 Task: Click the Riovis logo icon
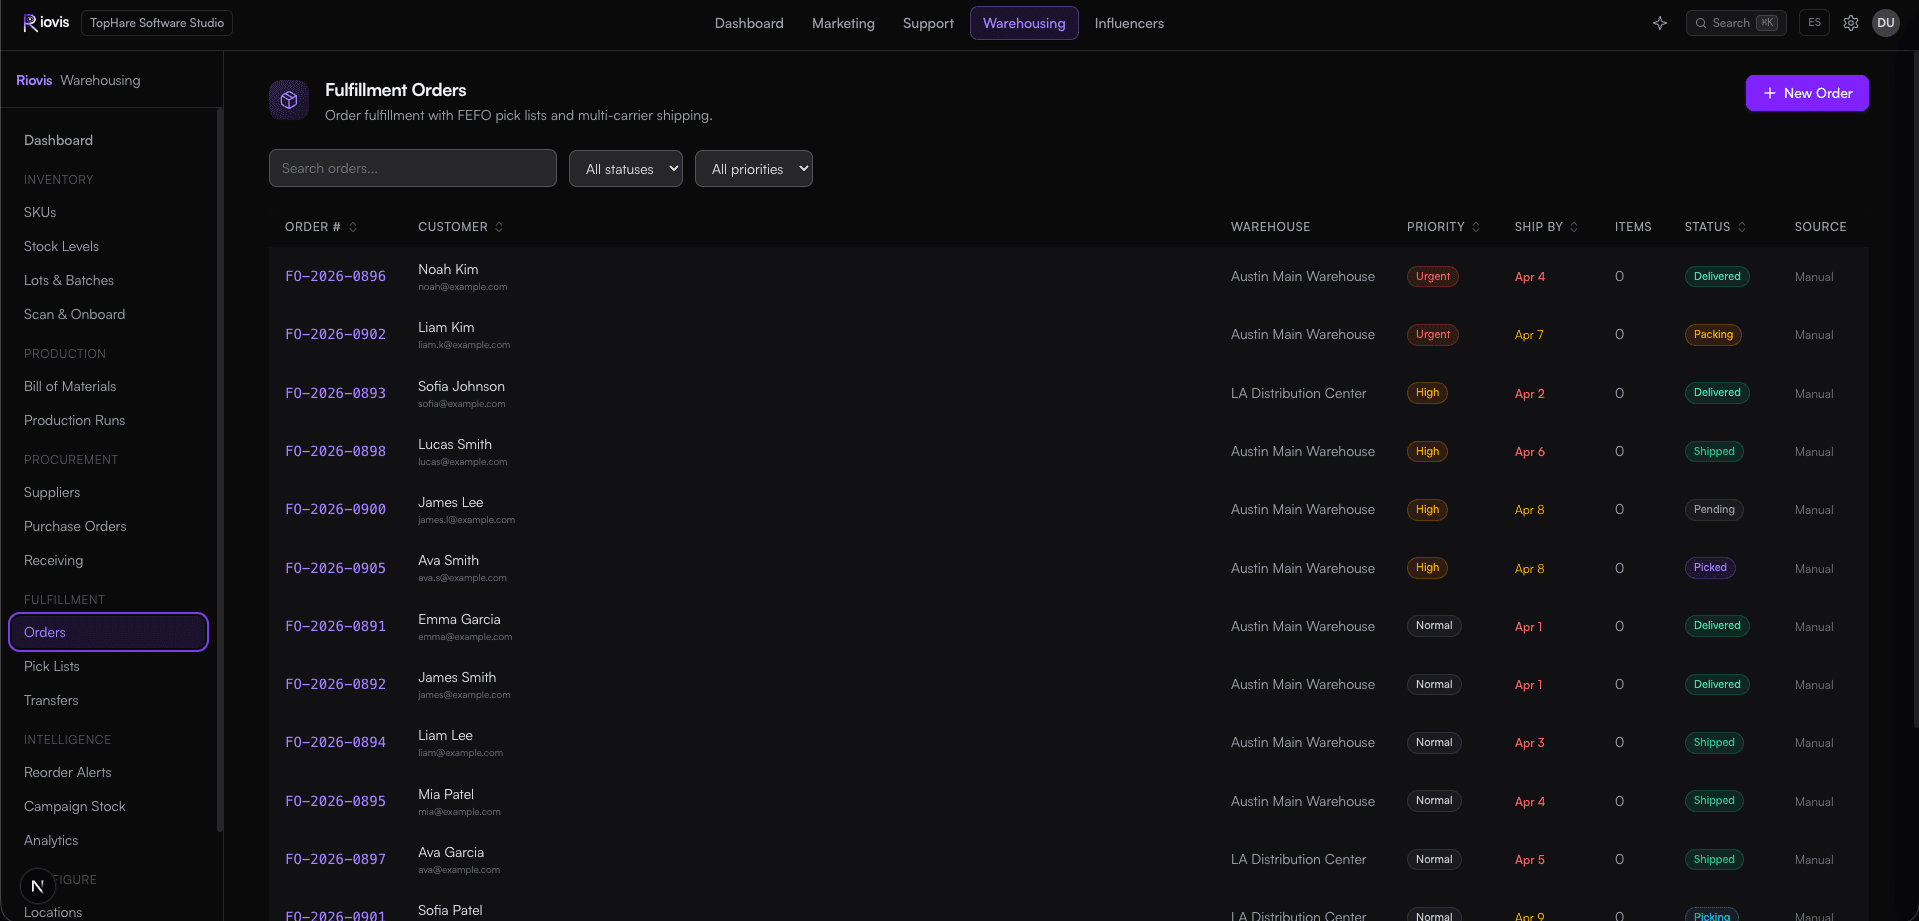pyautogui.click(x=30, y=23)
